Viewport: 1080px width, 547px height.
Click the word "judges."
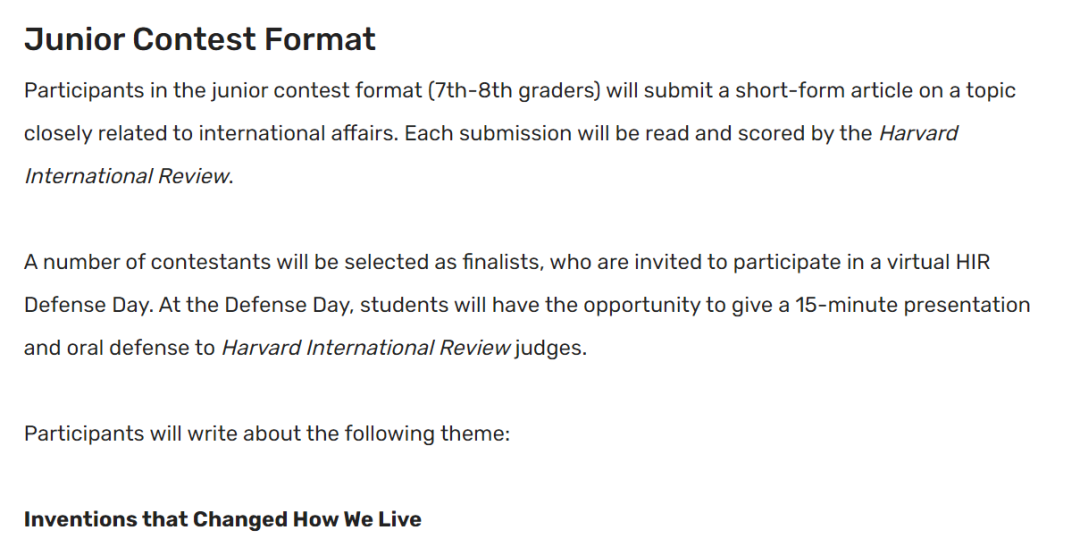(x=550, y=348)
